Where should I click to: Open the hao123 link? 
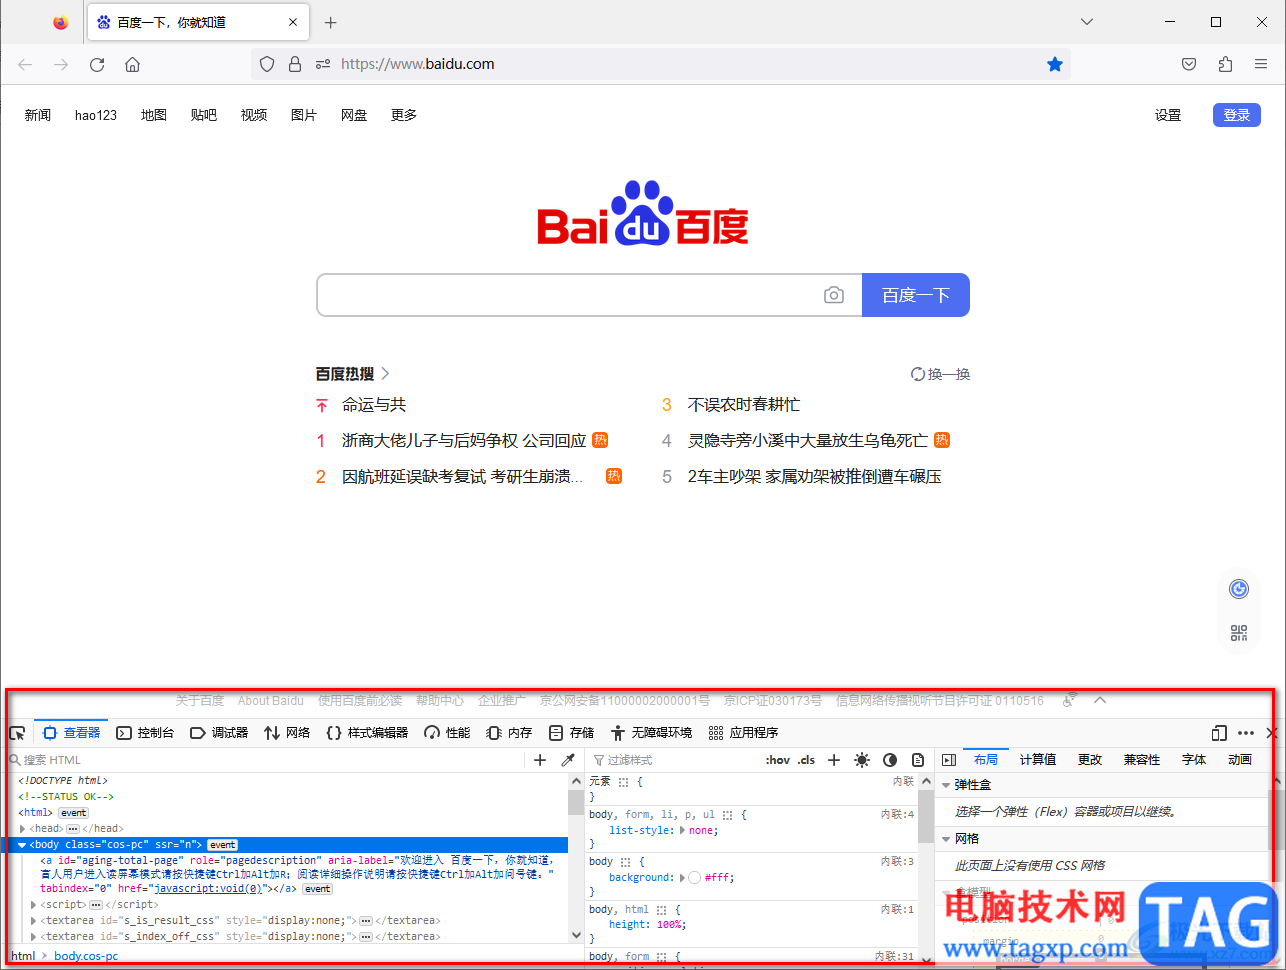96,115
